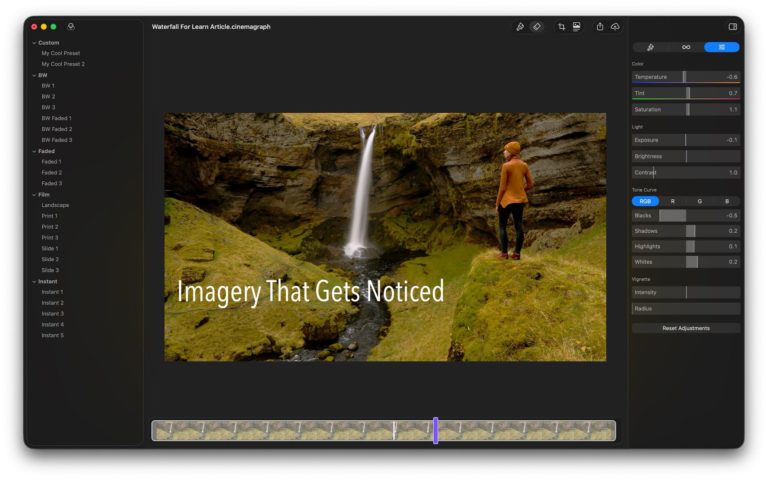Screen dimensions: 768x480
Task: Collapse the Faded presets group
Action: [34, 151]
